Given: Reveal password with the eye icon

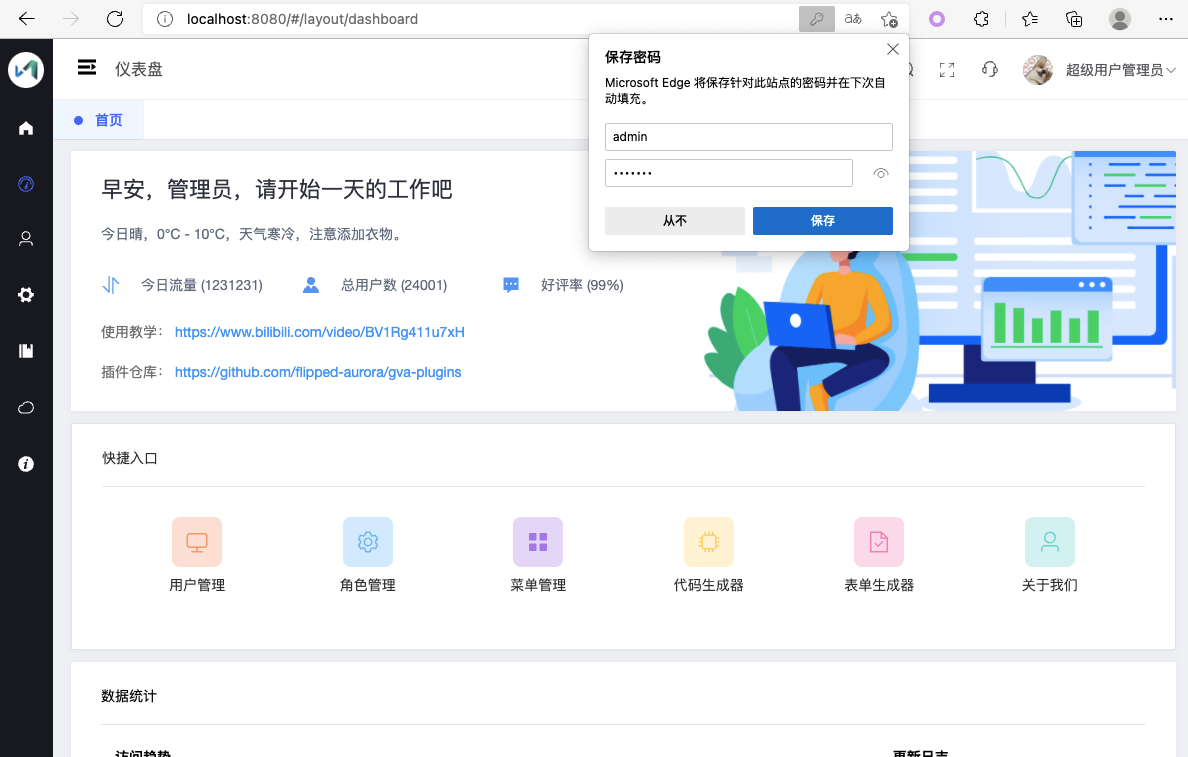Looking at the screenshot, I should (880, 174).
